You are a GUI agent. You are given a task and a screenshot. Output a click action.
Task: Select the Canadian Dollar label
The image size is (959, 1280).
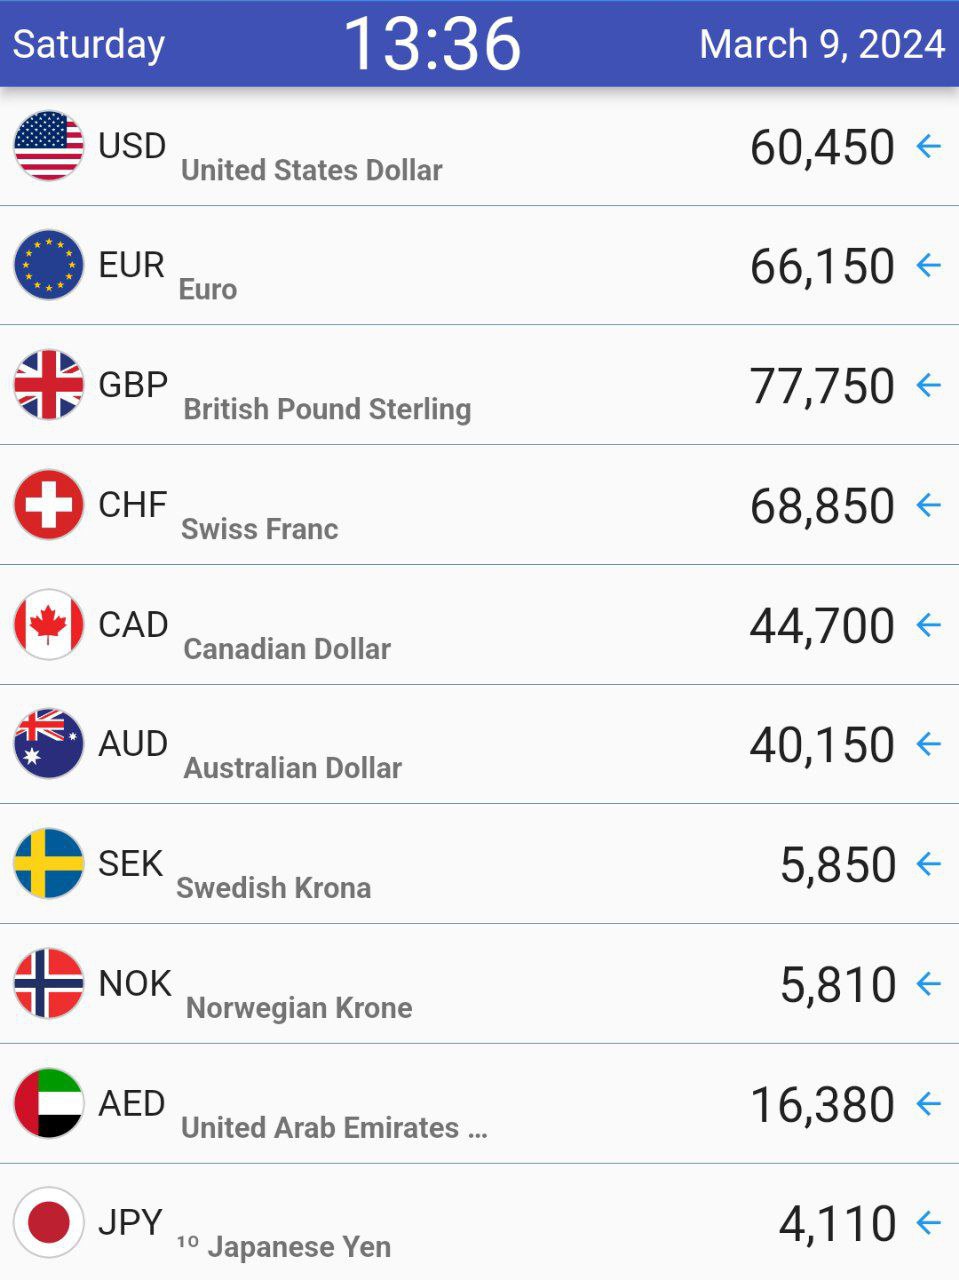tap(287, 649)
